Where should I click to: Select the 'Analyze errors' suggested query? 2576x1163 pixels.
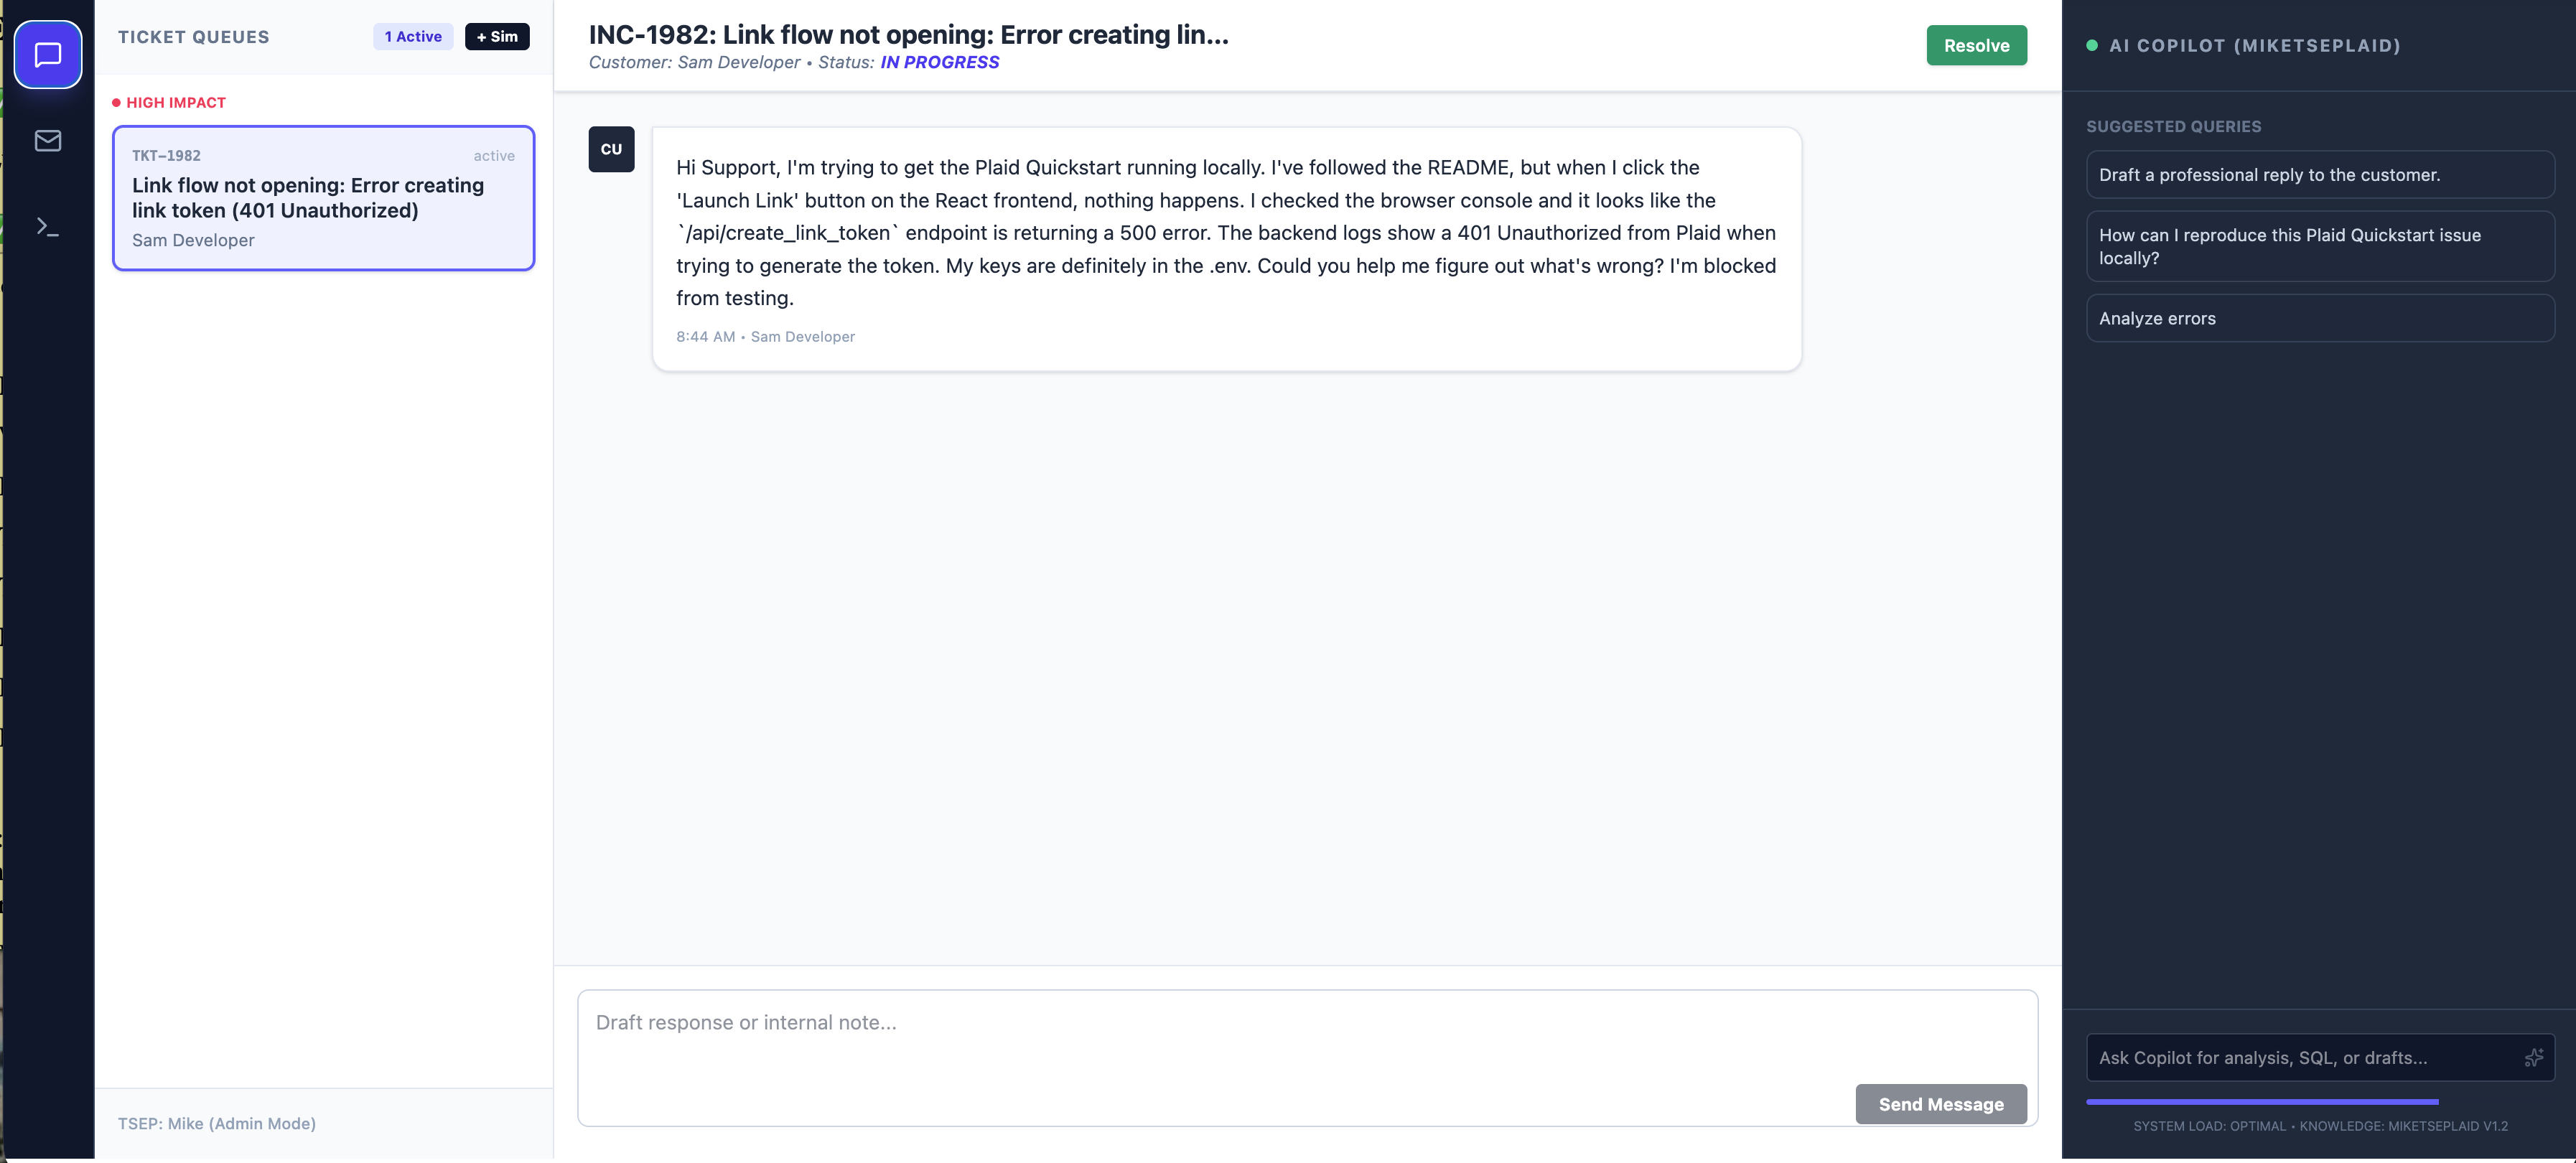pyautogui.click(x=2319, y=318)
